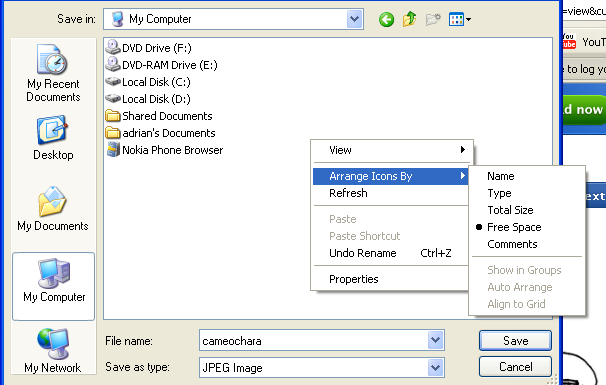Click the Cancel button
The height and width of the screenshot is (385, 606).
(515, 366)
